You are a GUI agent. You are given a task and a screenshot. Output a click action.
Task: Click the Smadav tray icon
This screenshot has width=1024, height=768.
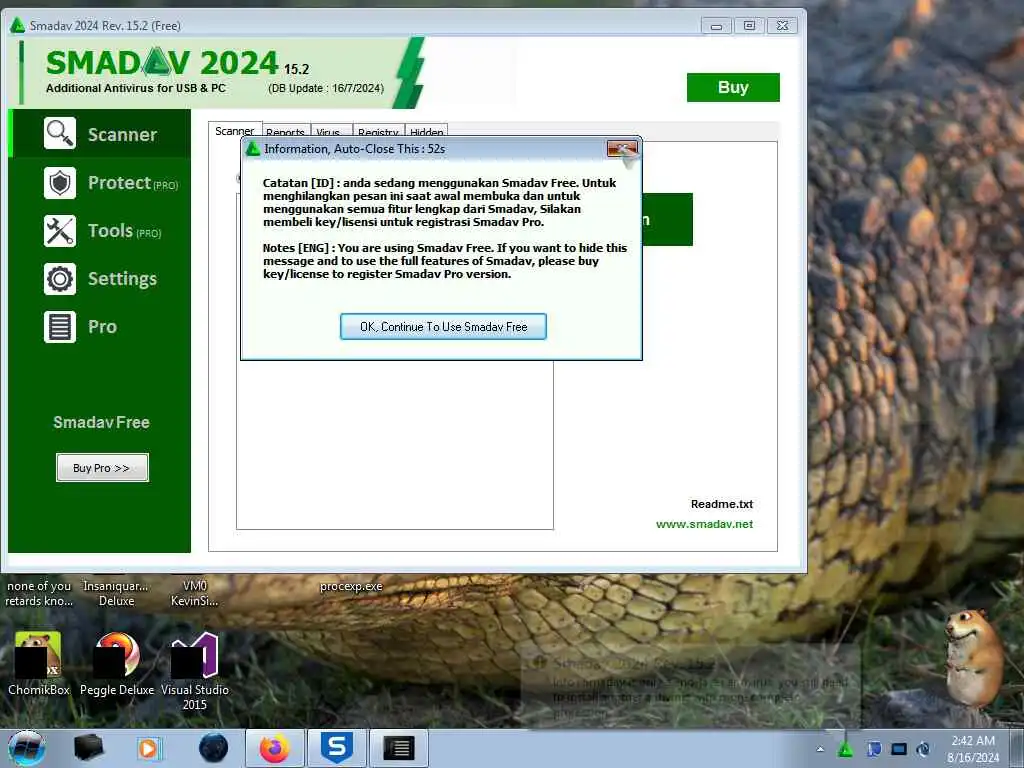(x=846, y=749)
